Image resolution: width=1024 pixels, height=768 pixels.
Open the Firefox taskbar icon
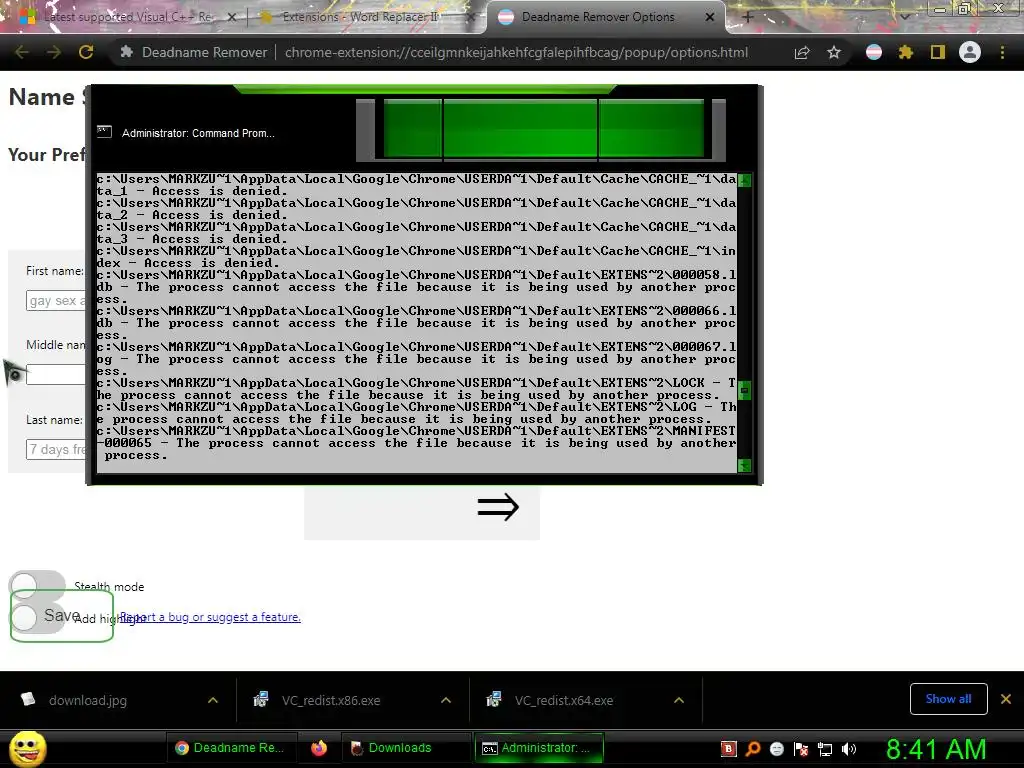[x=319, y=748]
